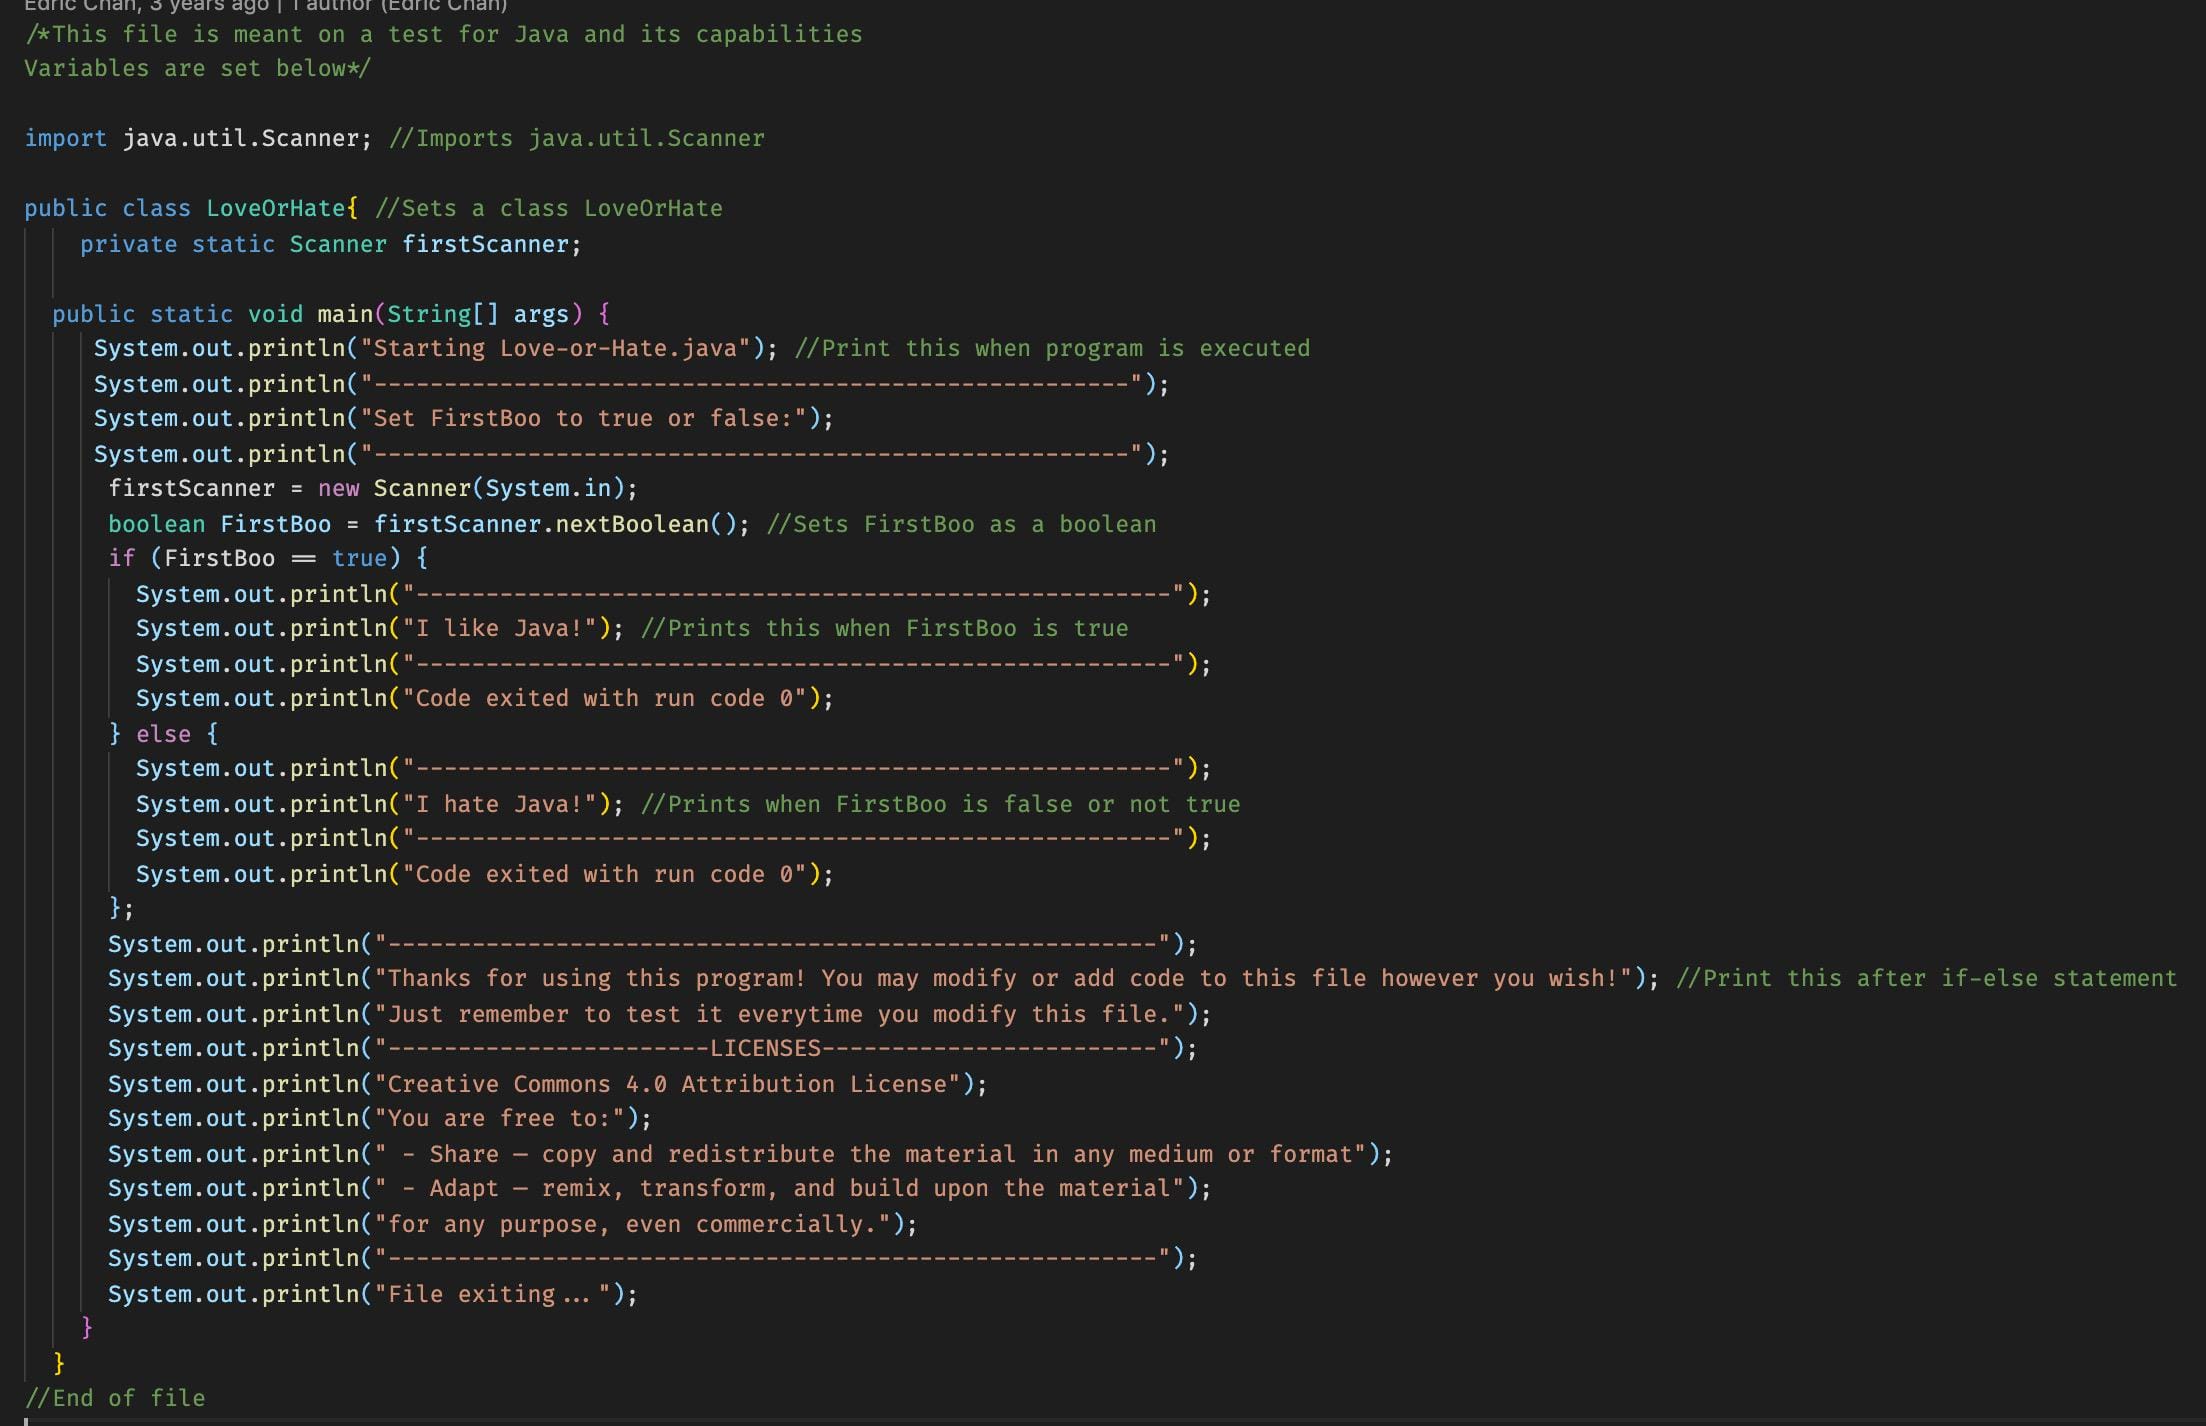Click the 'if' keyword
The height and width of the screenshot is (1426, 2206).
click(121, 558)
